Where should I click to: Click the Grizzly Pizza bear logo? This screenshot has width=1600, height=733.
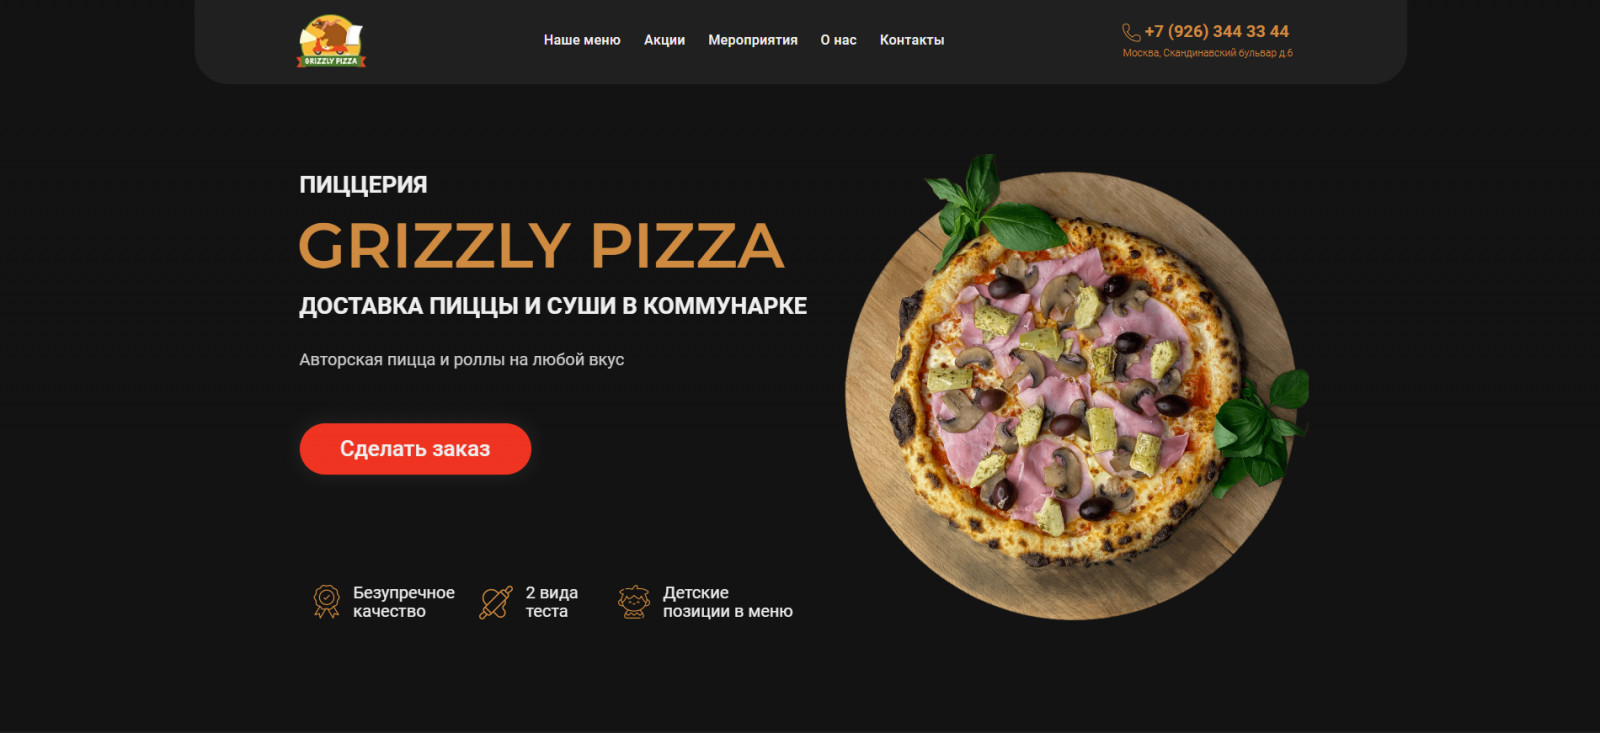click(332, 41)
